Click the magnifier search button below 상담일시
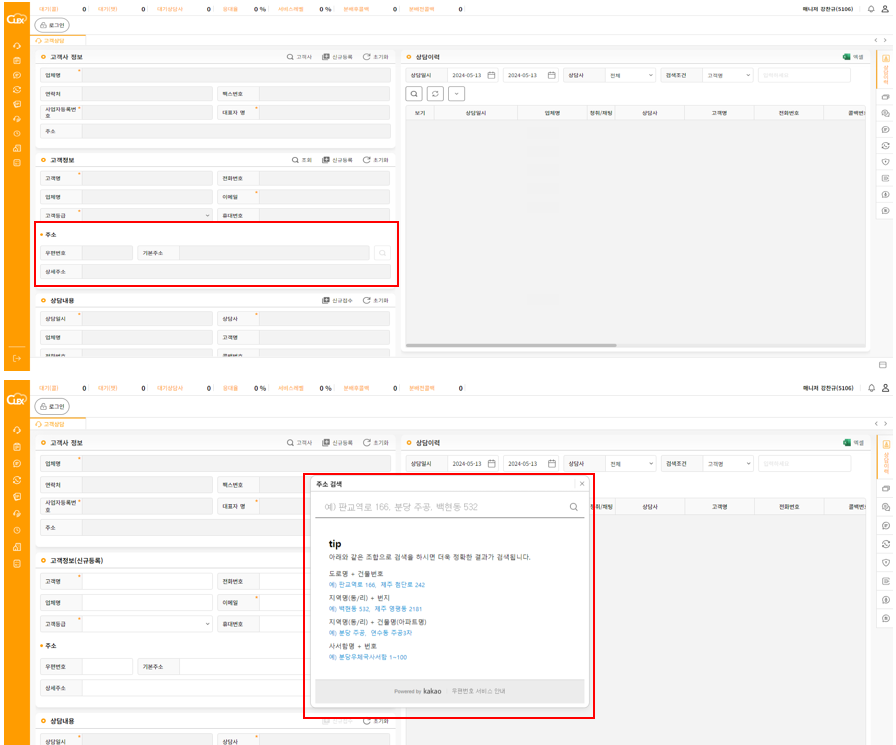Viewport: 896px width, 745px height. 414,93
